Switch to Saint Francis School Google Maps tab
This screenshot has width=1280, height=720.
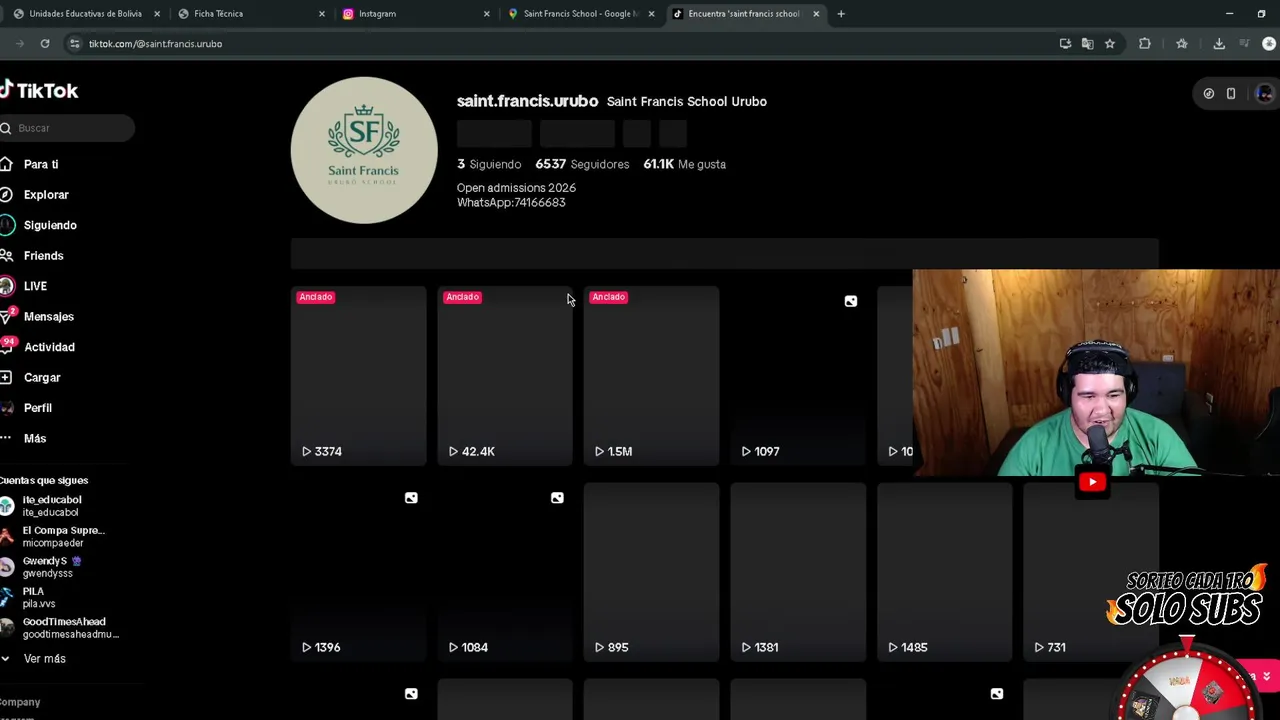580,14
